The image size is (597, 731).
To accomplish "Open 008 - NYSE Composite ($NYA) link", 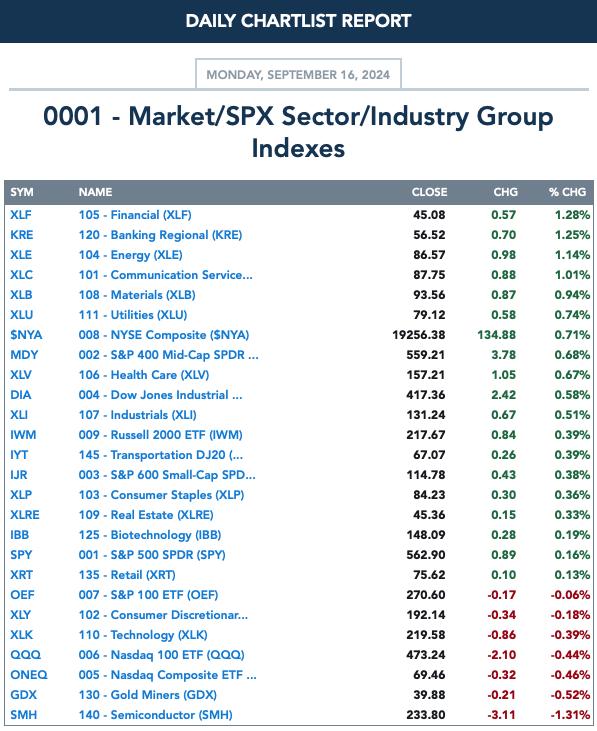I will click(x=164, y=335).
